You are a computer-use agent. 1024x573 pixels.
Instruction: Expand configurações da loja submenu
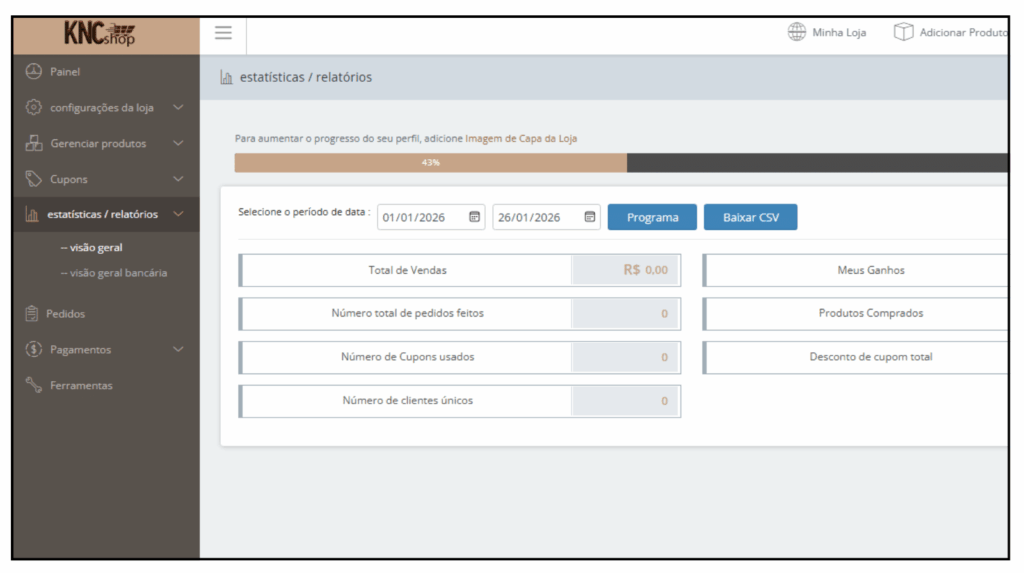[178, 108]
